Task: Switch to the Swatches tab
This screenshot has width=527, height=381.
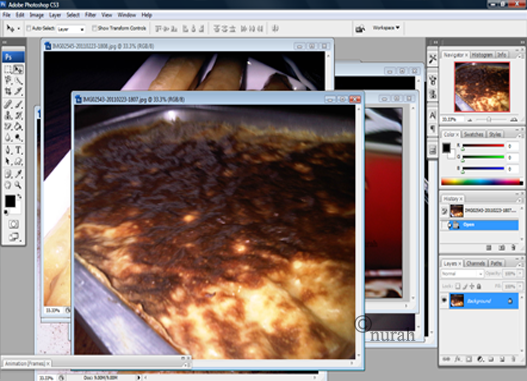Action: tap(473, 134)
